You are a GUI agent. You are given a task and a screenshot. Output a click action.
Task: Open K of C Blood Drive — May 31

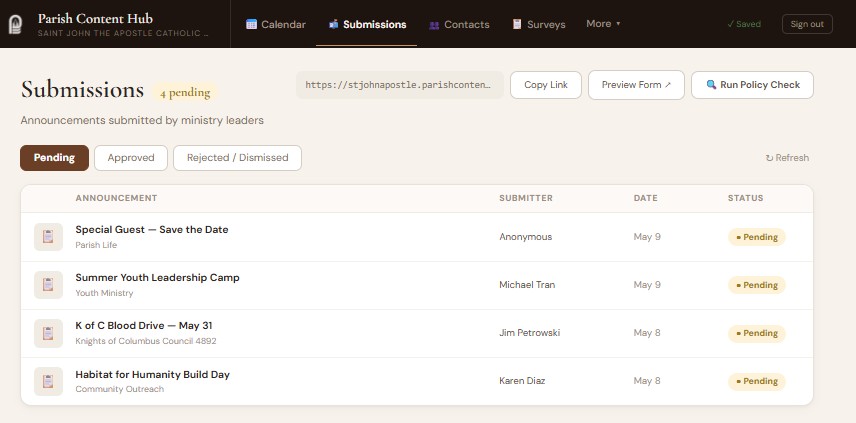click(144, 326)
